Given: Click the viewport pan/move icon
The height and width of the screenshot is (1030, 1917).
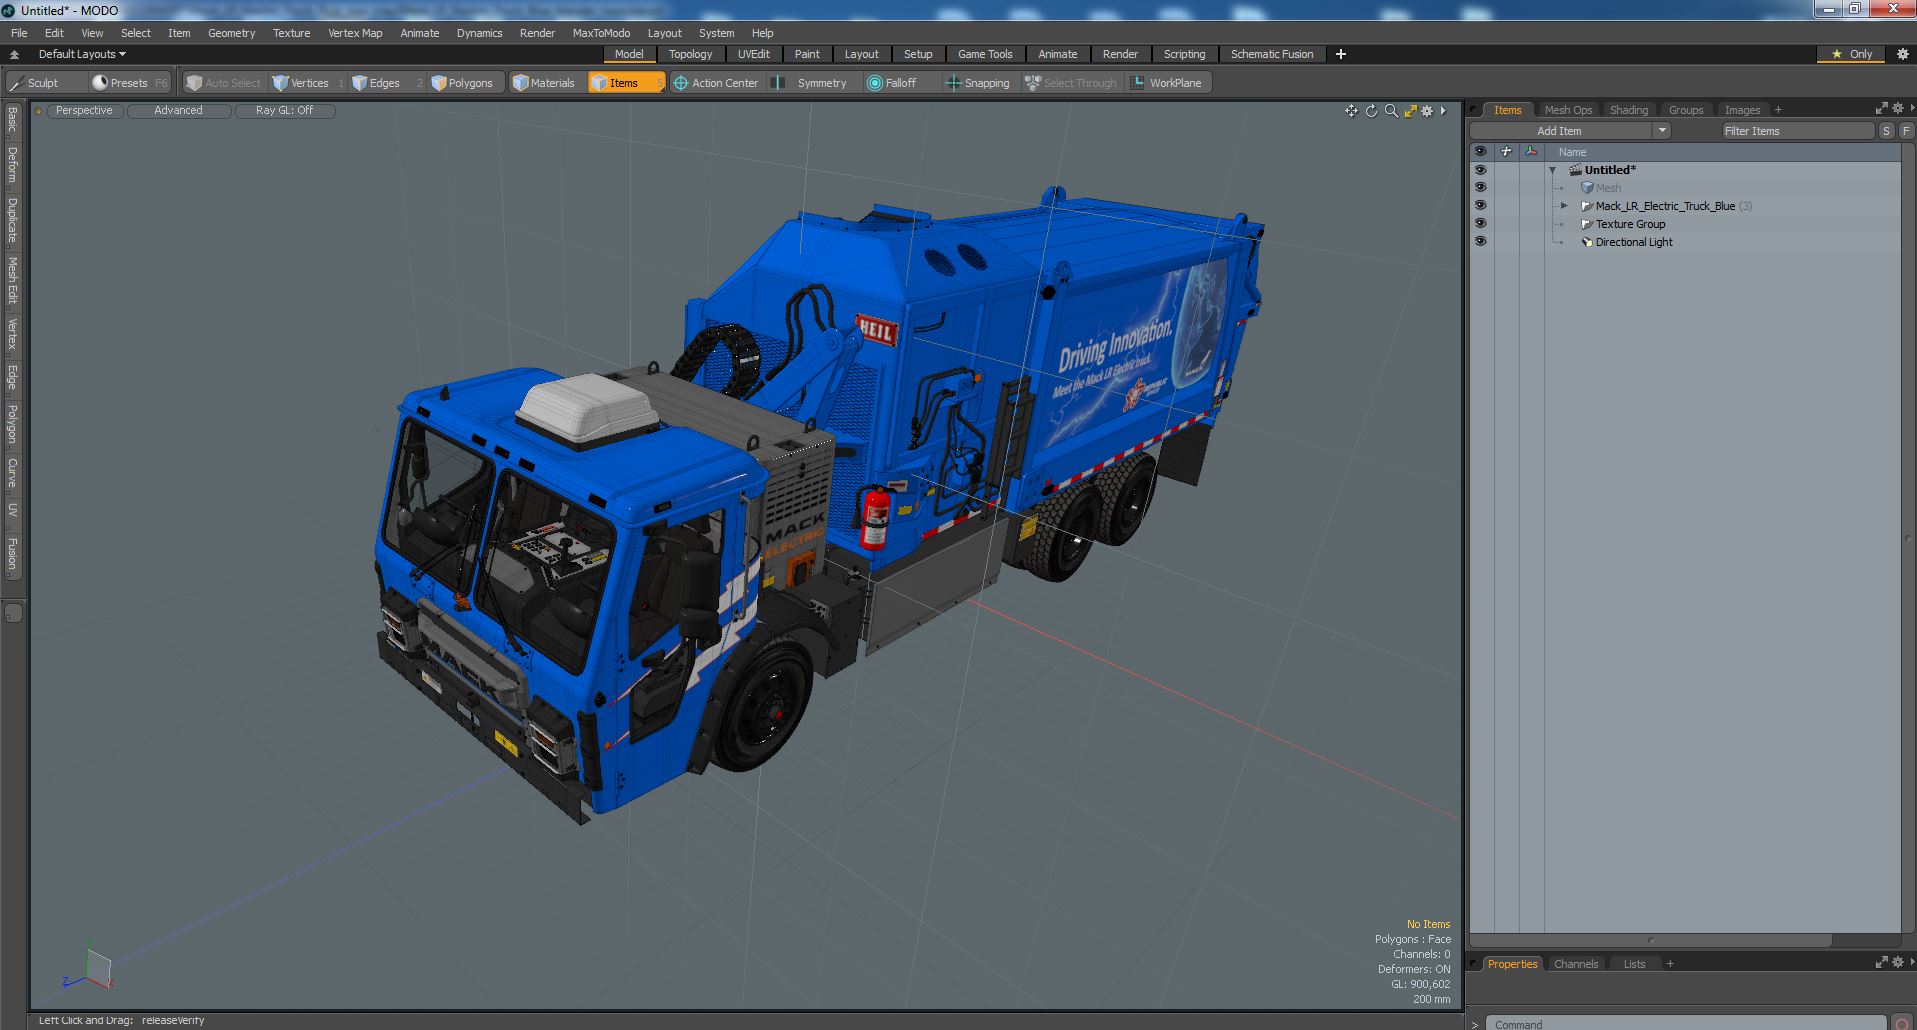Looking at the screenshot, I should click(1351, 111).
